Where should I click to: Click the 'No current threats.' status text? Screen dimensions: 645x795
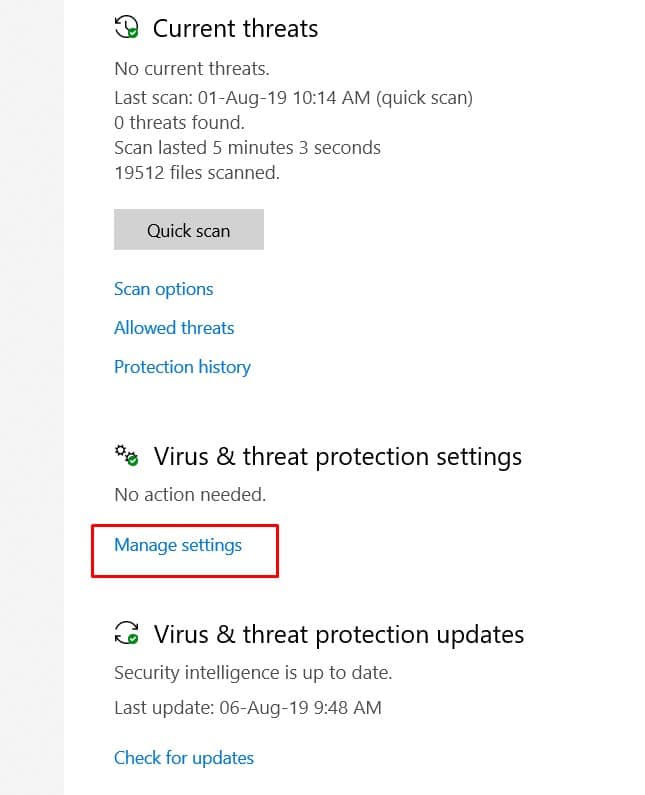[192, 70]
